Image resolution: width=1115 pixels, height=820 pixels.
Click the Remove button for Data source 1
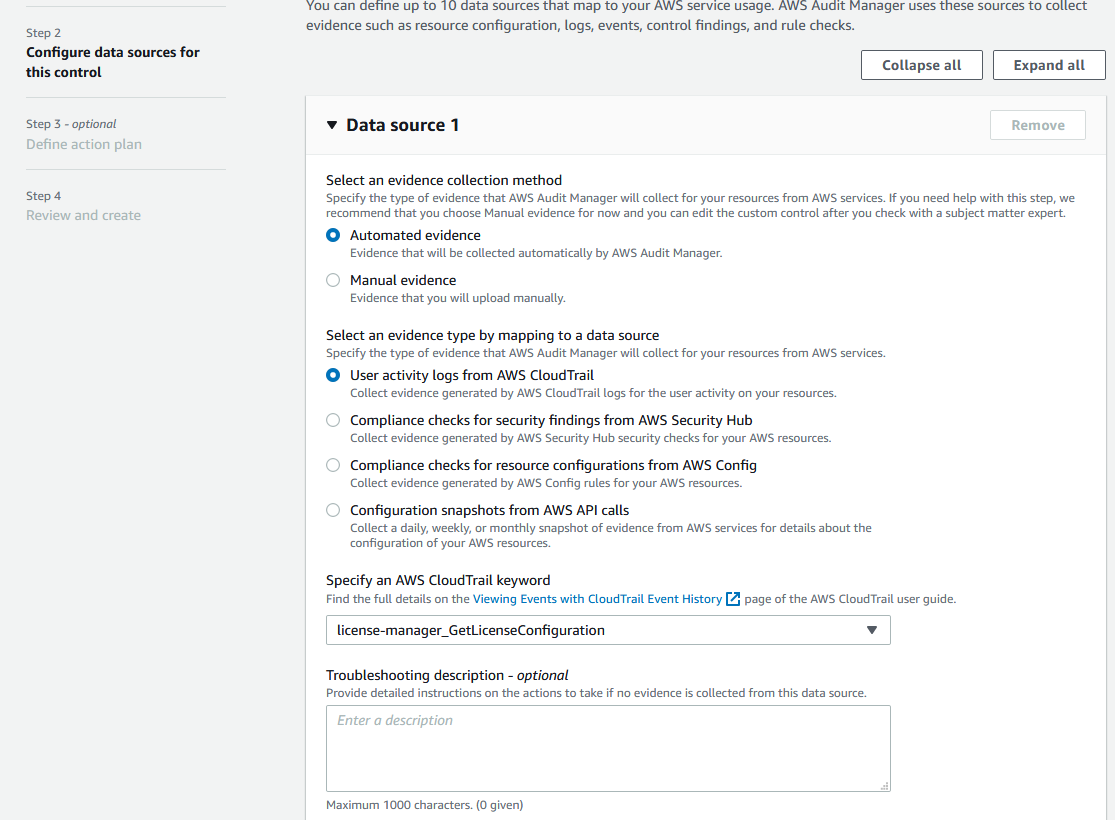1037,125
